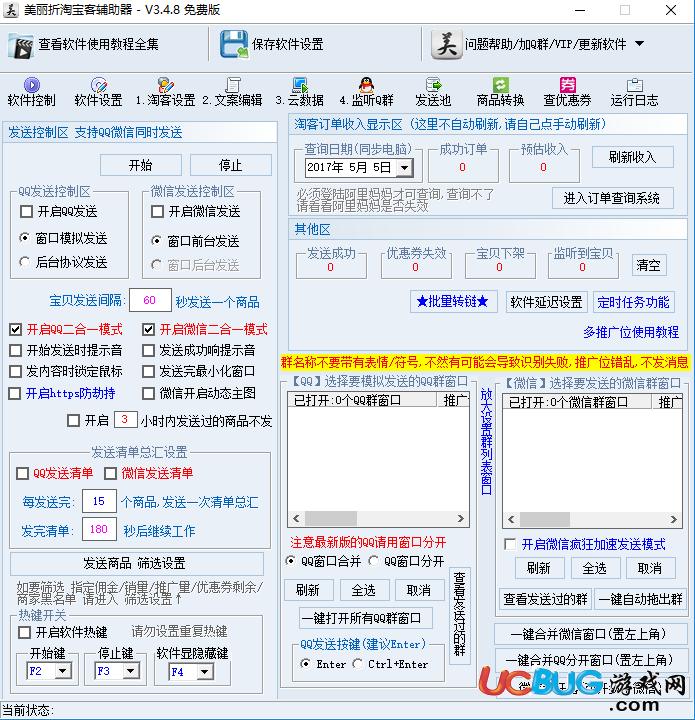Viewport: 695px width, 720px height.
Task: Click the 美 help logo icon
Action: [447, 44]
